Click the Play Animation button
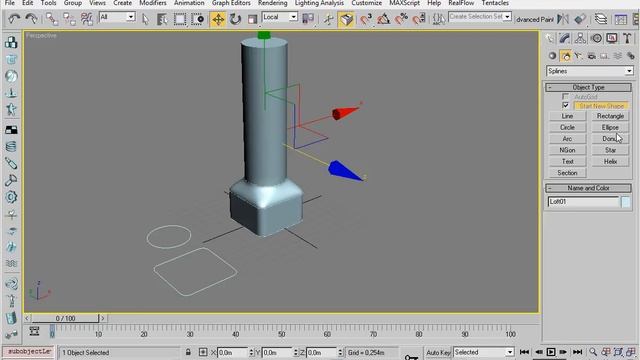Screen dimensions: 640x360 pos(551,352)
